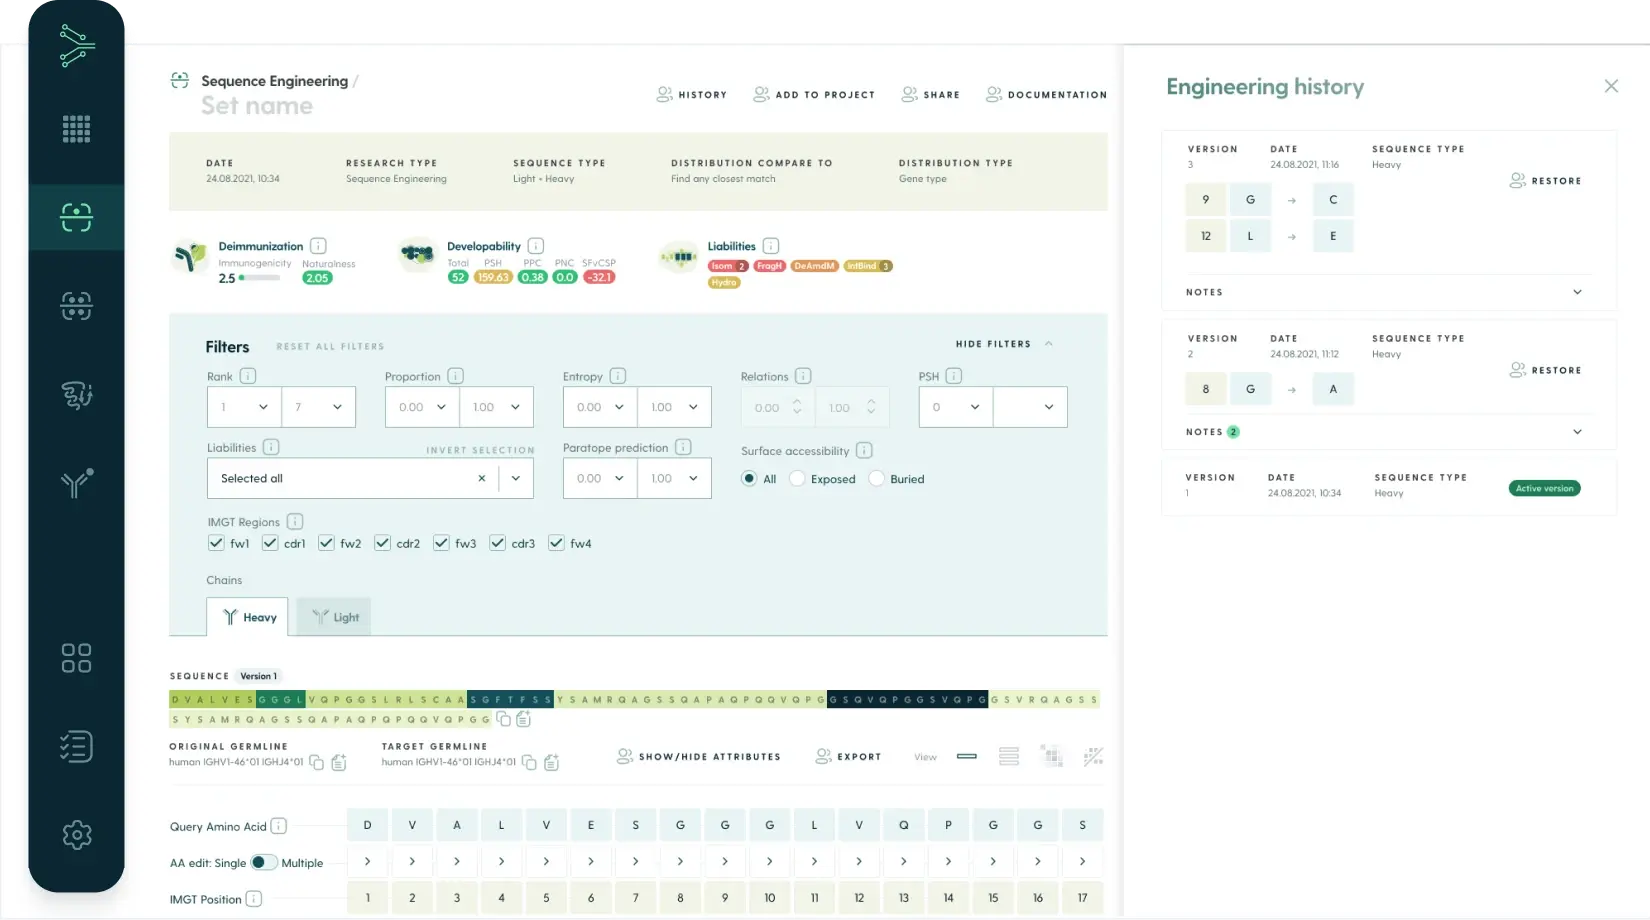Viewport: 1650px width, 920px height.
Task: Open the grid apps icon in sidebar
Action: [76, 129]
